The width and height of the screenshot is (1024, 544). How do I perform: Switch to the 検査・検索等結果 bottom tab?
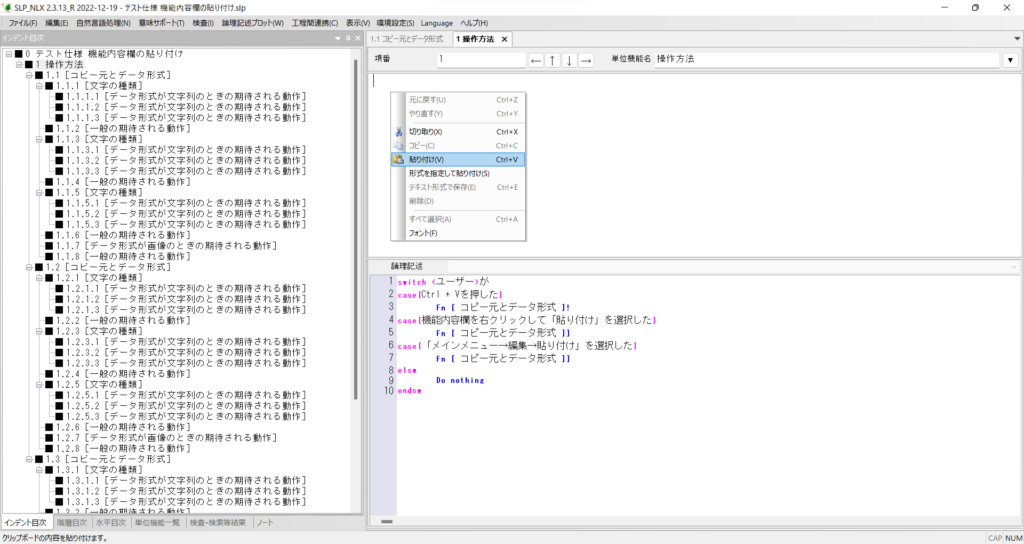point(218,522)
